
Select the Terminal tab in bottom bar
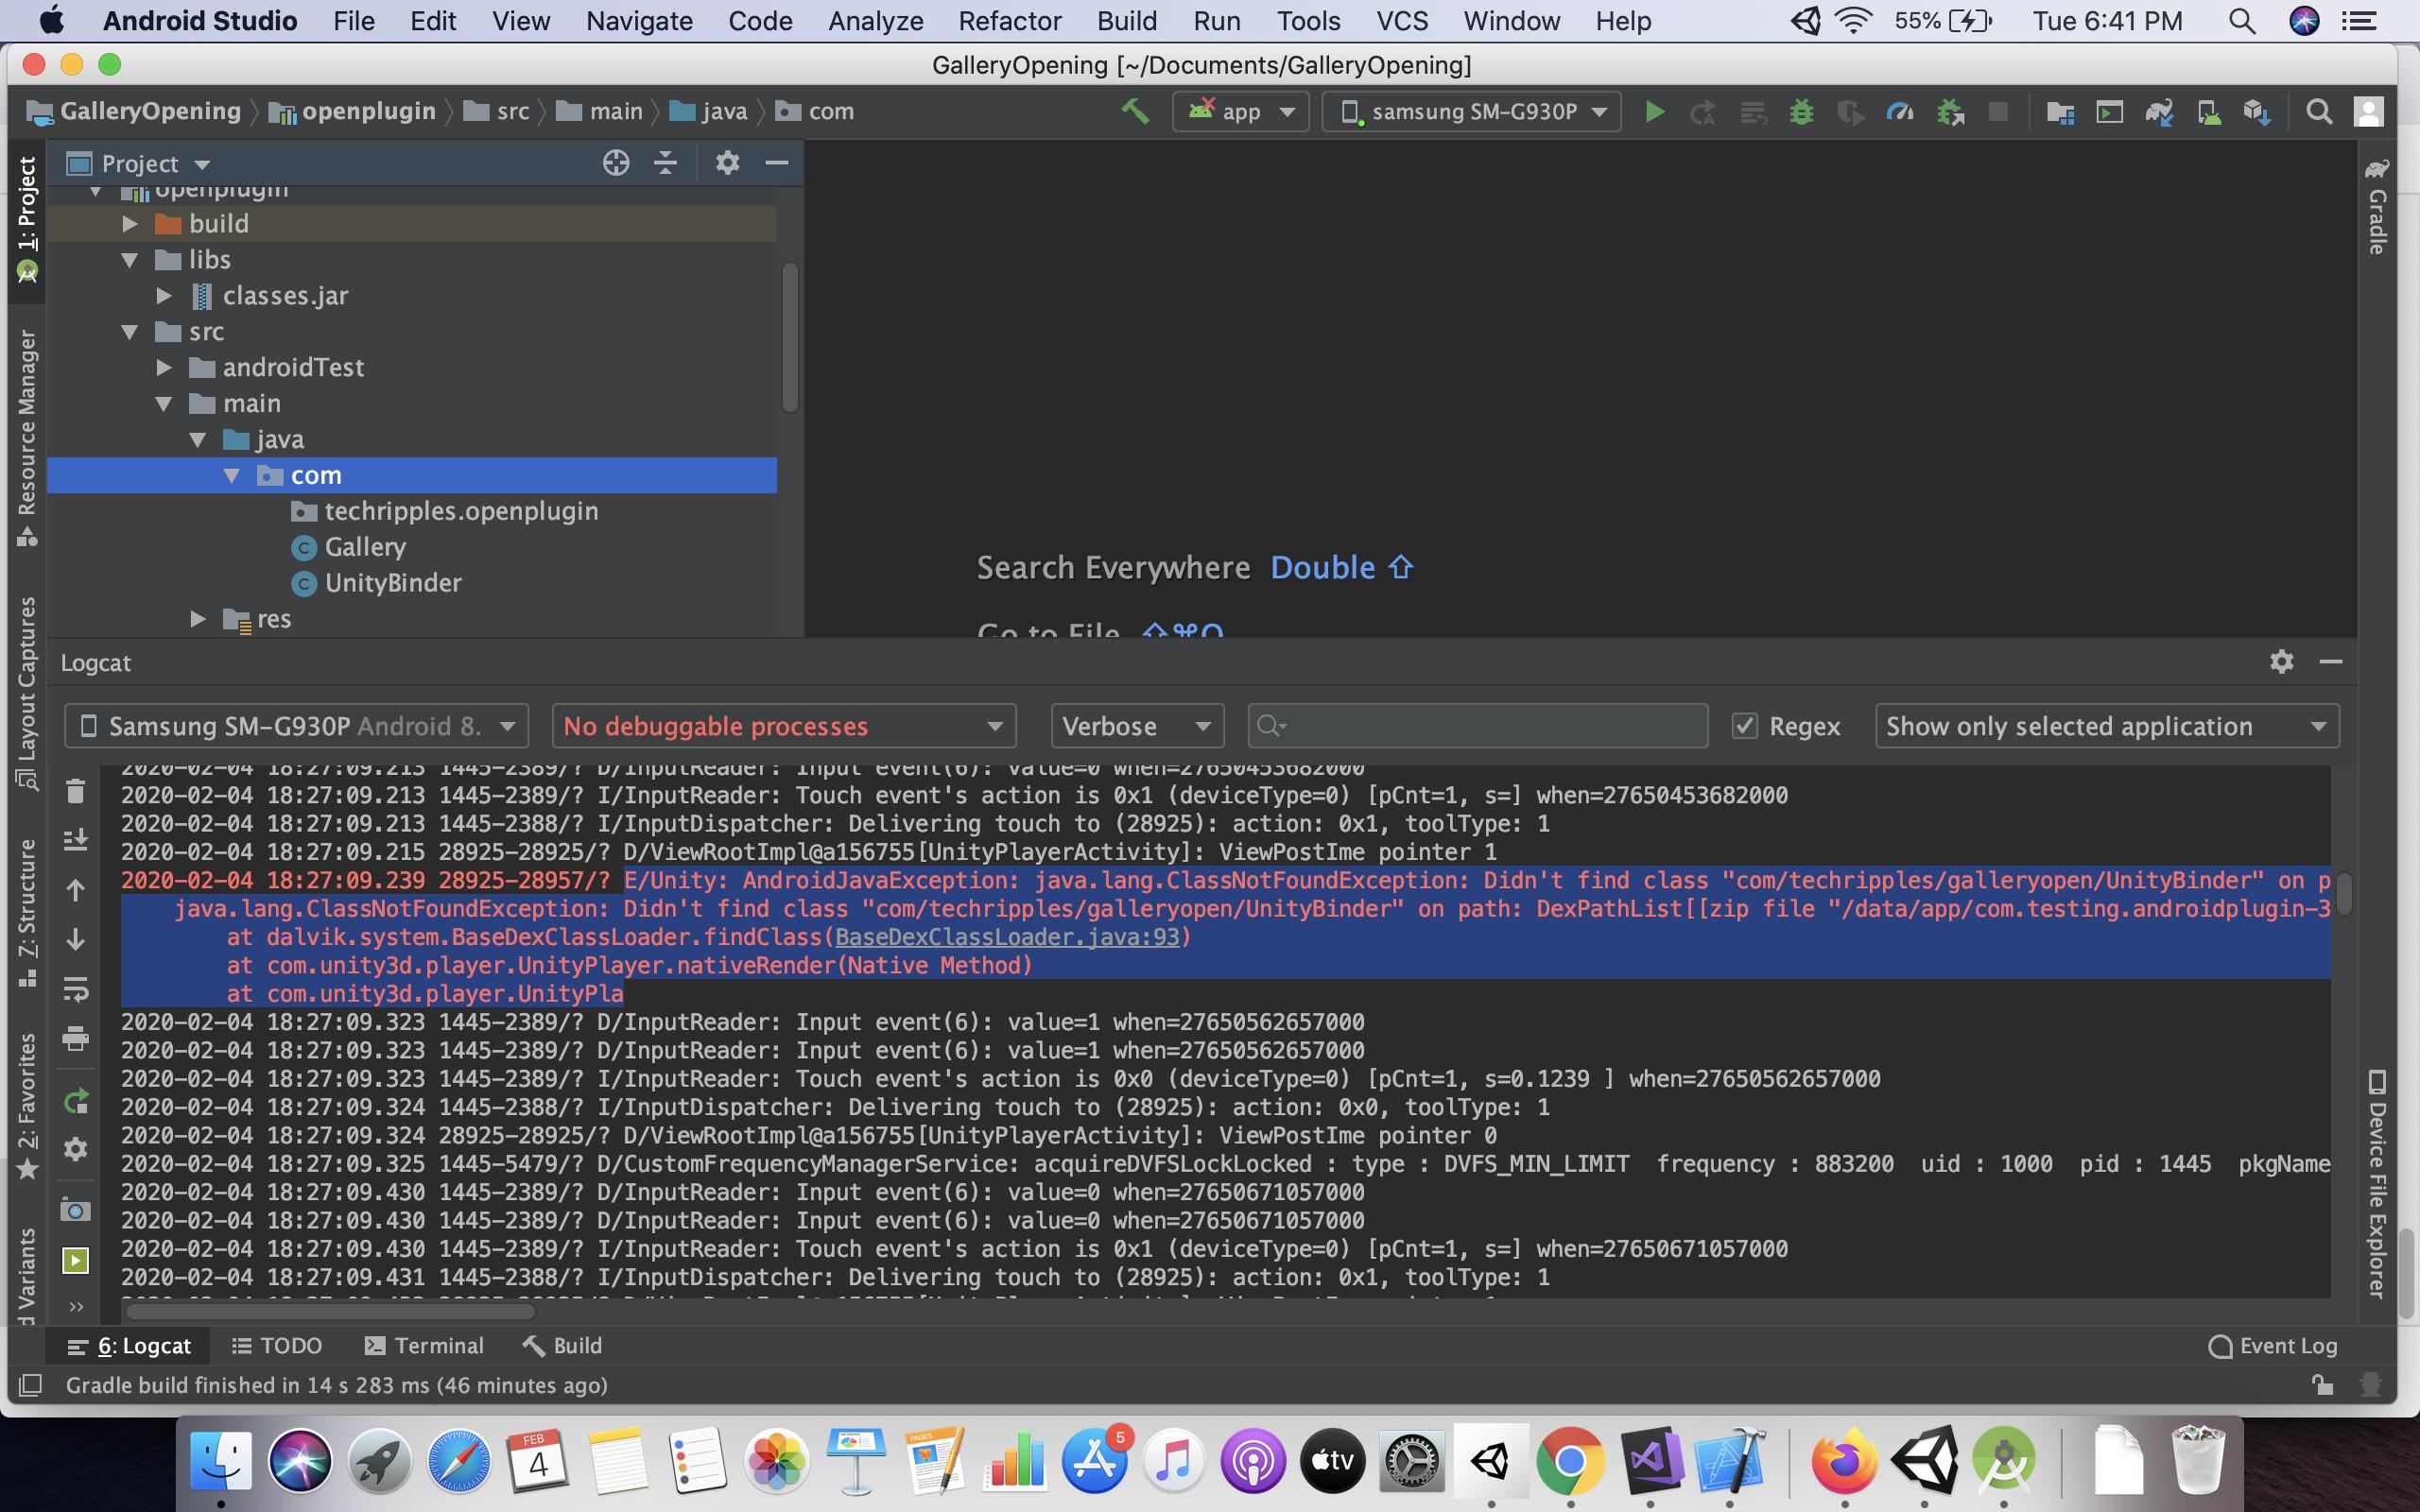438,1345
